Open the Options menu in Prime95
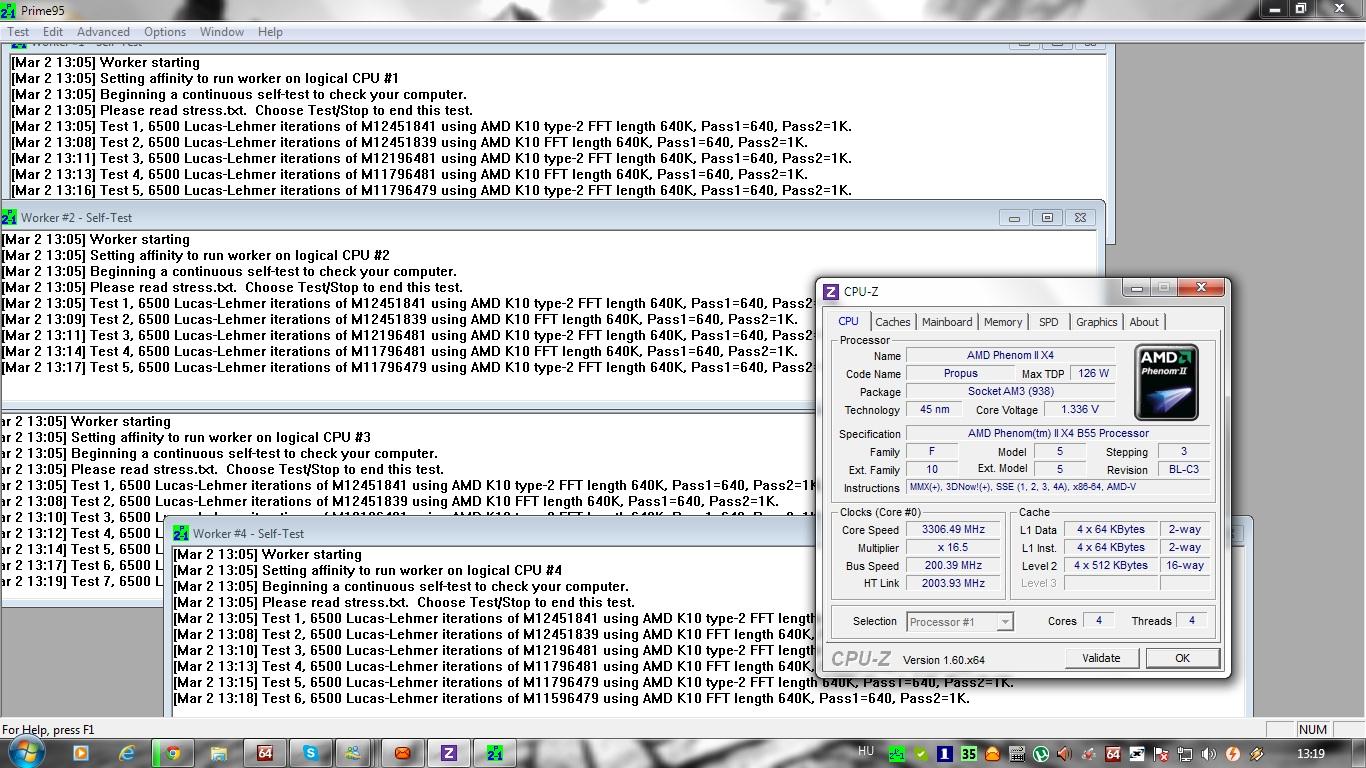This screenshot has height=768, width=1366. 165,32
